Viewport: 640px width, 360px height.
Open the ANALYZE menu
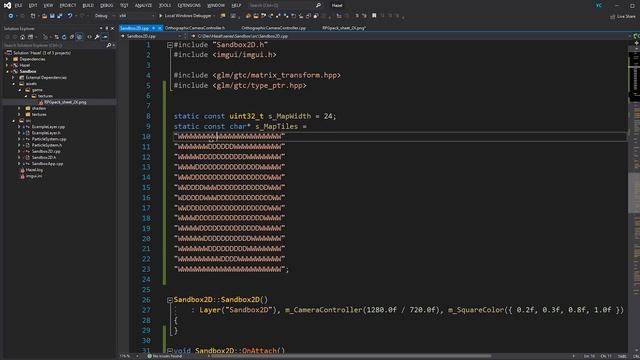click(x=143, y=5)
